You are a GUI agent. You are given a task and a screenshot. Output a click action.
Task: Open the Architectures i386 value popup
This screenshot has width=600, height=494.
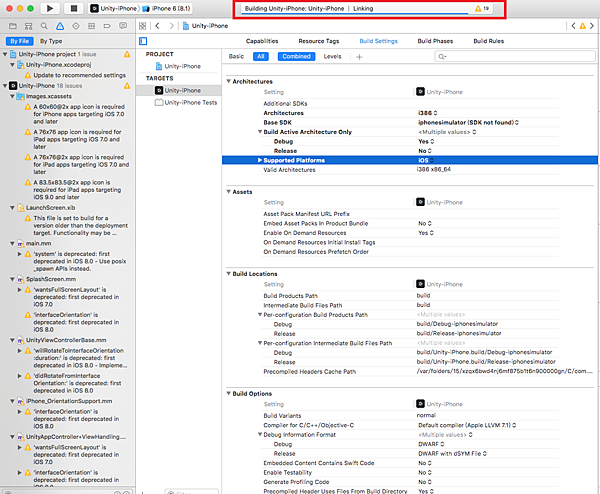coord(427,113)
